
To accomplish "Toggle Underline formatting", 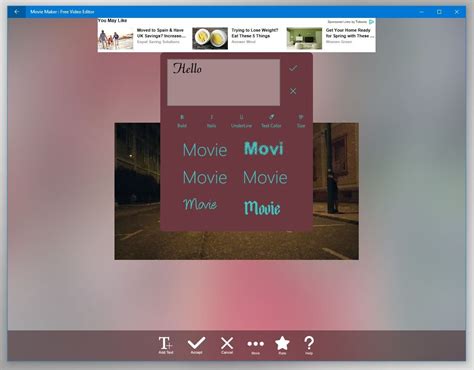I will (242, 121).
